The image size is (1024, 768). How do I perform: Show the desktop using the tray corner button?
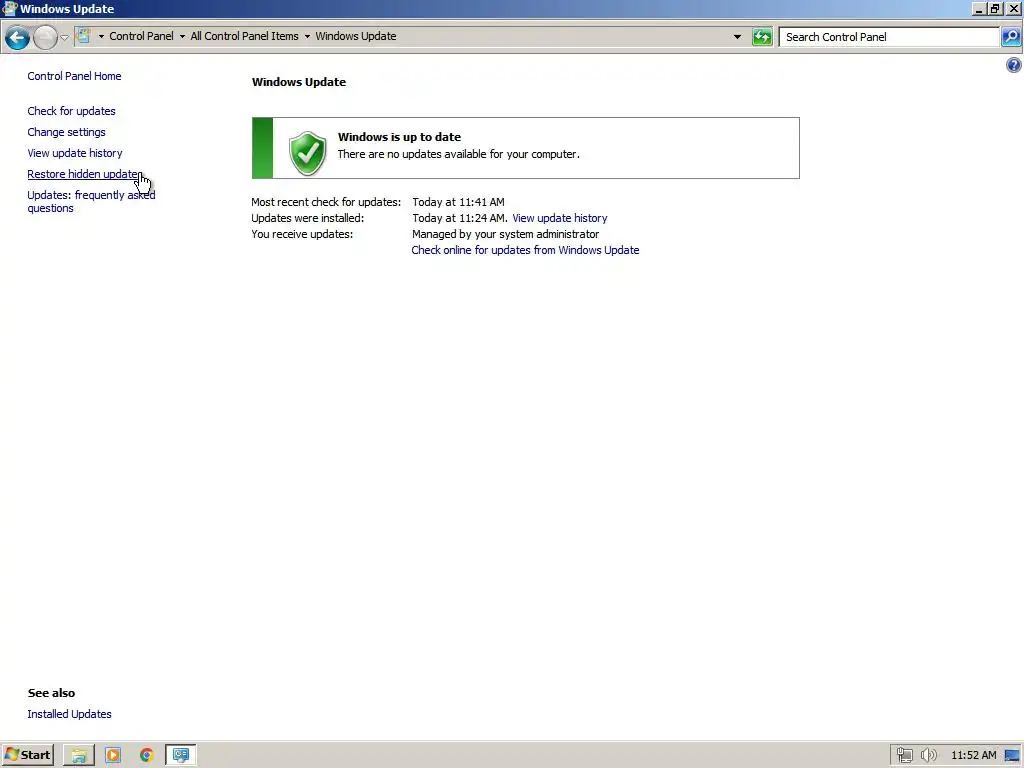click(x=1013, y=756)
